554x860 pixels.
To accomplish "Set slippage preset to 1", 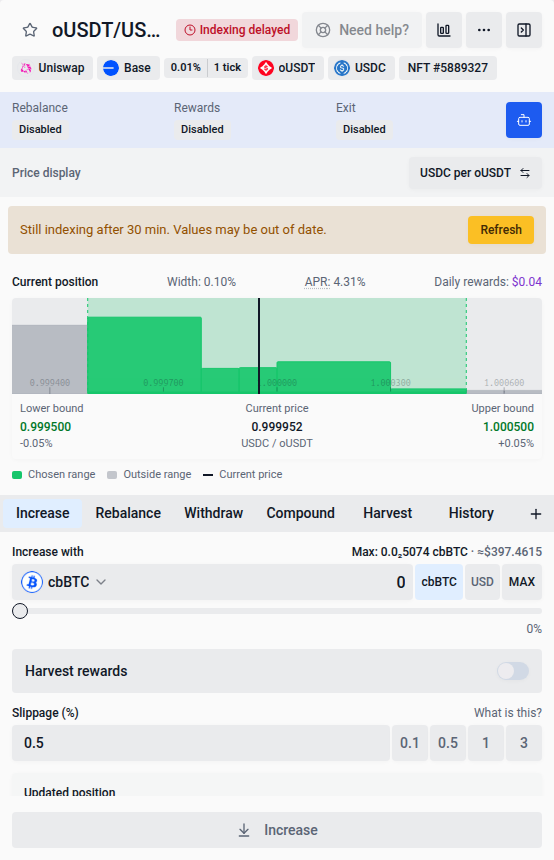I will (x=485, y=743).
